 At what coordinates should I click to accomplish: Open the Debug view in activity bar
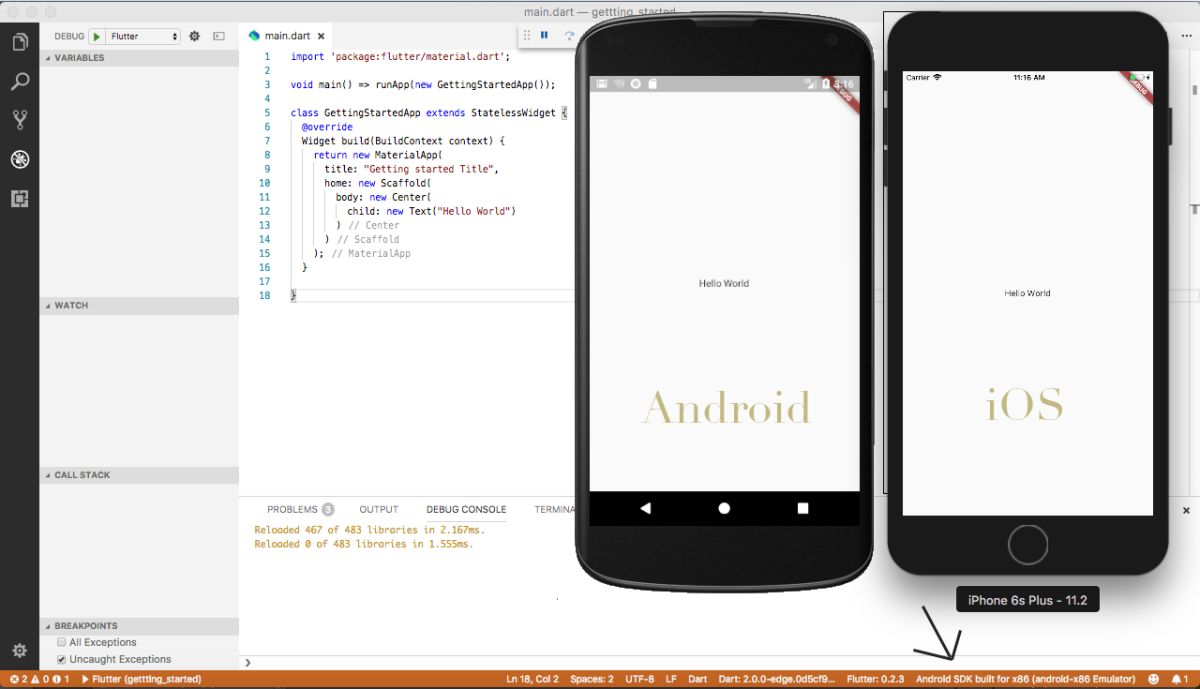click(x=19, y=159)
